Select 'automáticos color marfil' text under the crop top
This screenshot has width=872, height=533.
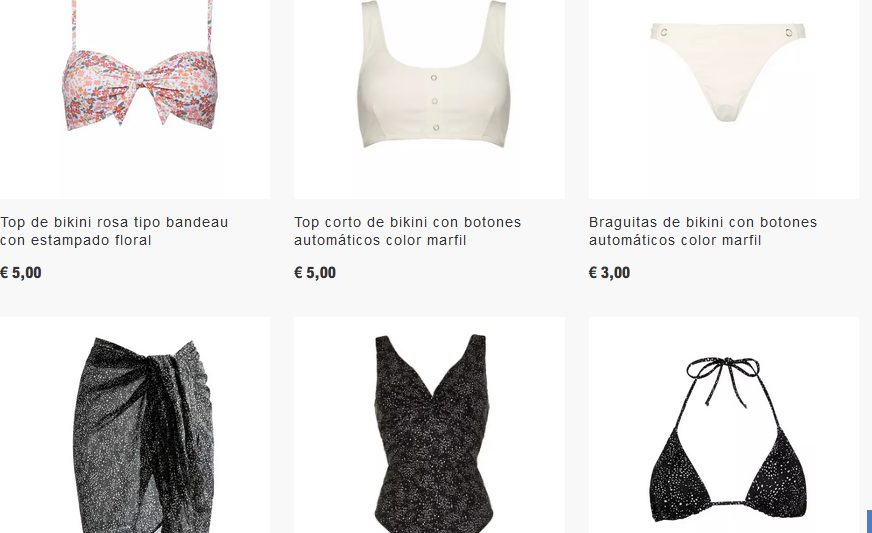380,240
